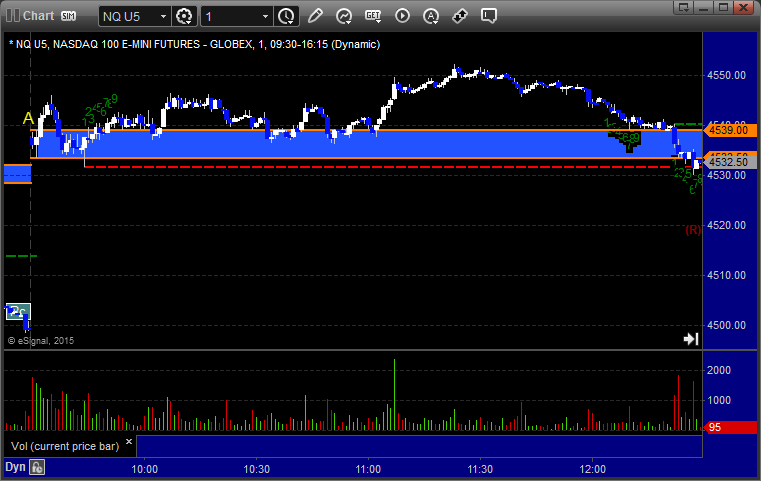The width and height of the screenshot is (761, 481).
Task: Click the 1000 volume axis label
Action: (719, 400)
